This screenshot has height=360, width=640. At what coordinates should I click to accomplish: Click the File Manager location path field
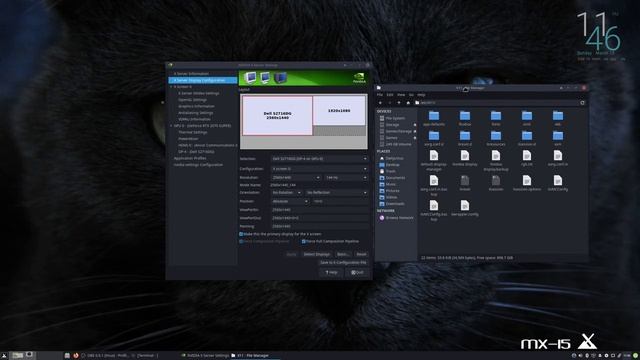496,103
